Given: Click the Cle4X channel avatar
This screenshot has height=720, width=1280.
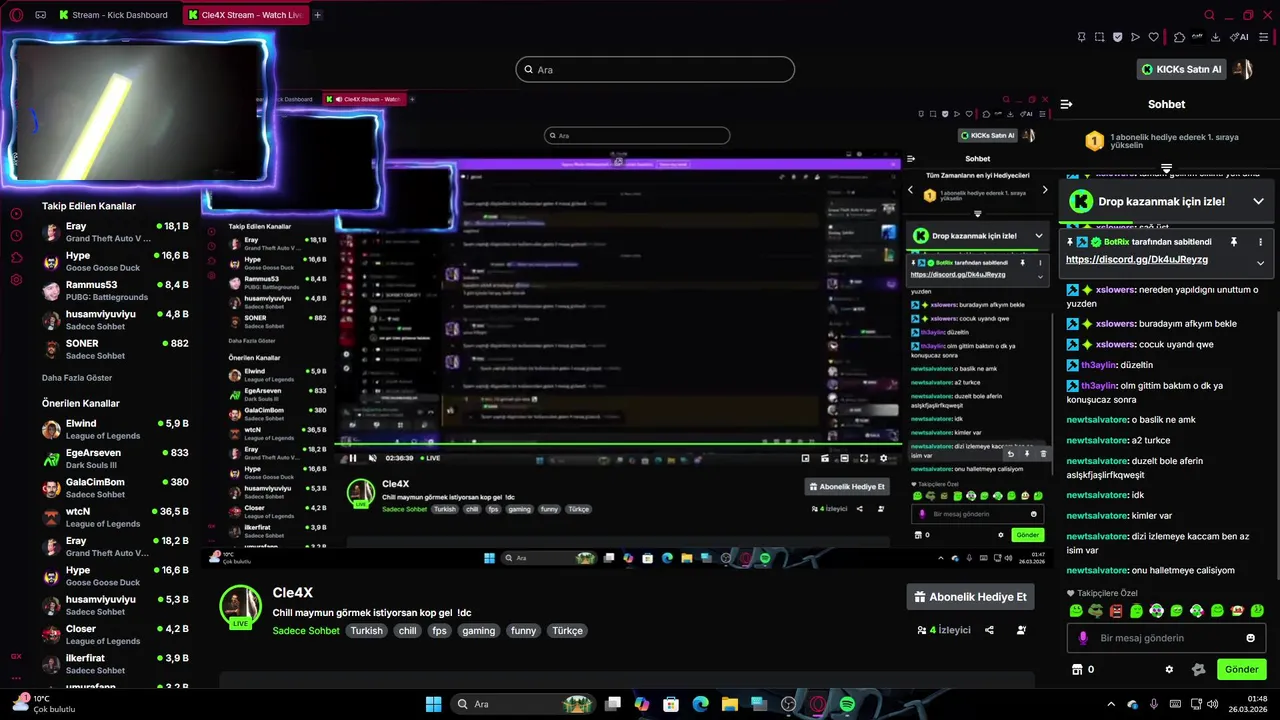Looking at the screenshot, I should [x=240, y=607].
